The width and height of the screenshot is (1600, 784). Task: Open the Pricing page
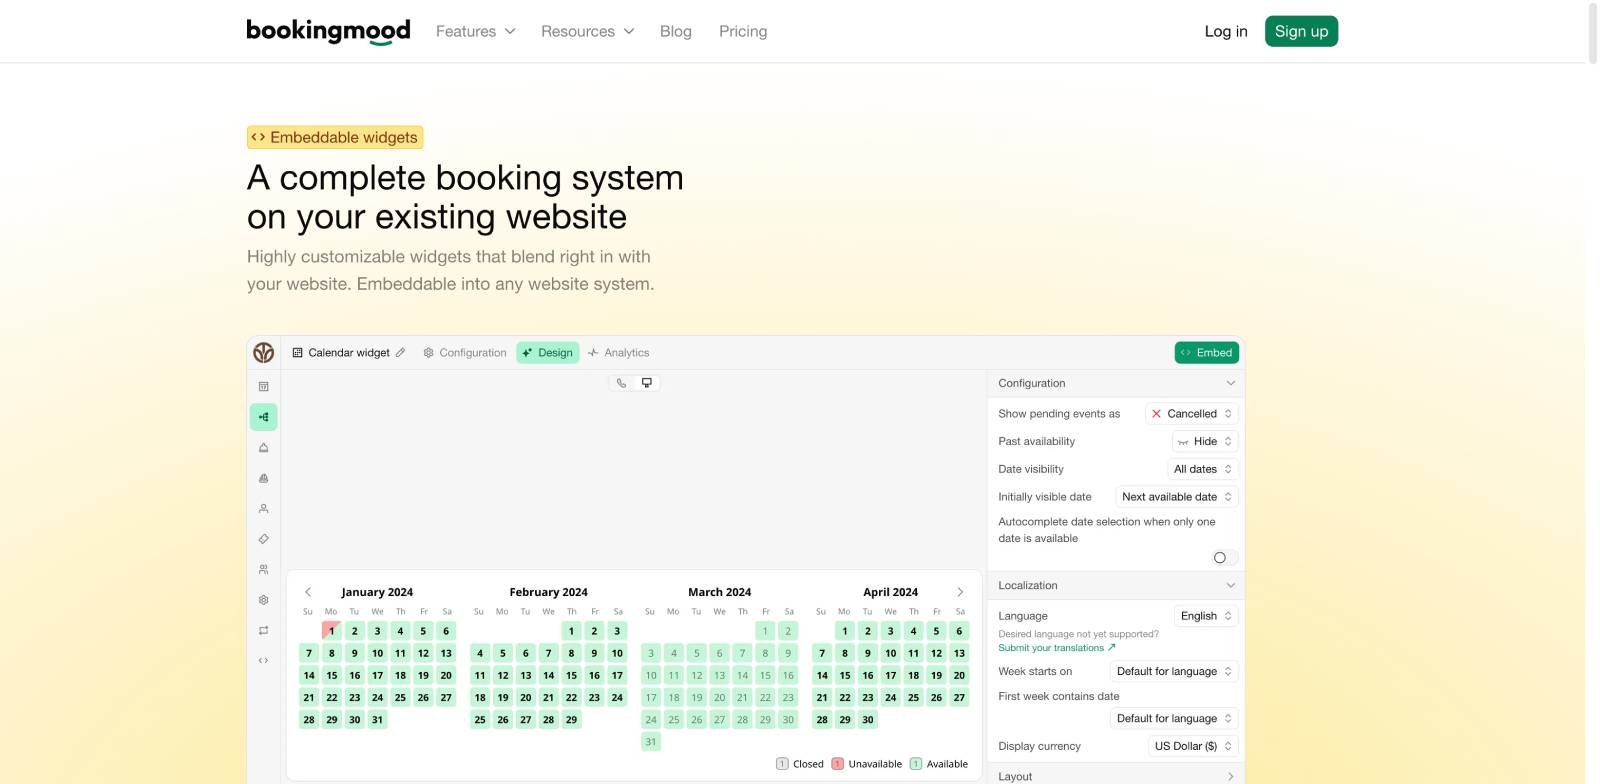(x=743, y=32)
